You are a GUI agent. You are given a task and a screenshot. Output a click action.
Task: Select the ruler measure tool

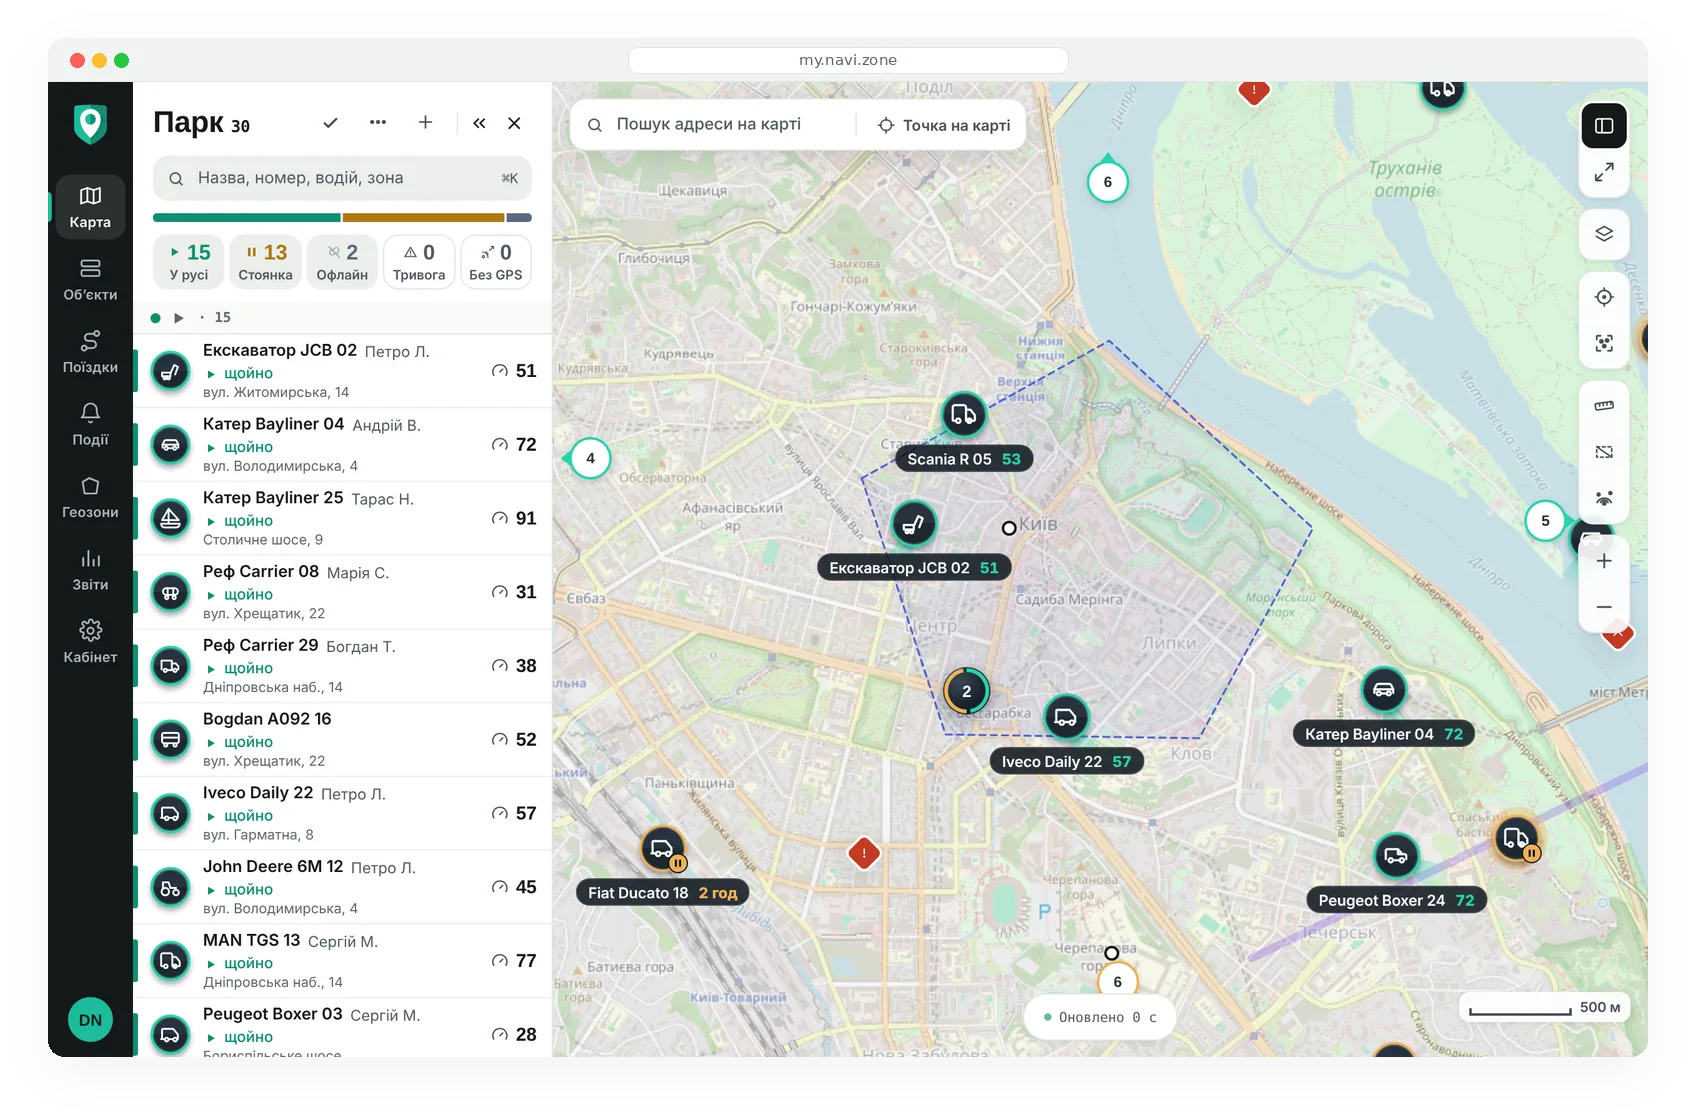(x=1604, y=406)
